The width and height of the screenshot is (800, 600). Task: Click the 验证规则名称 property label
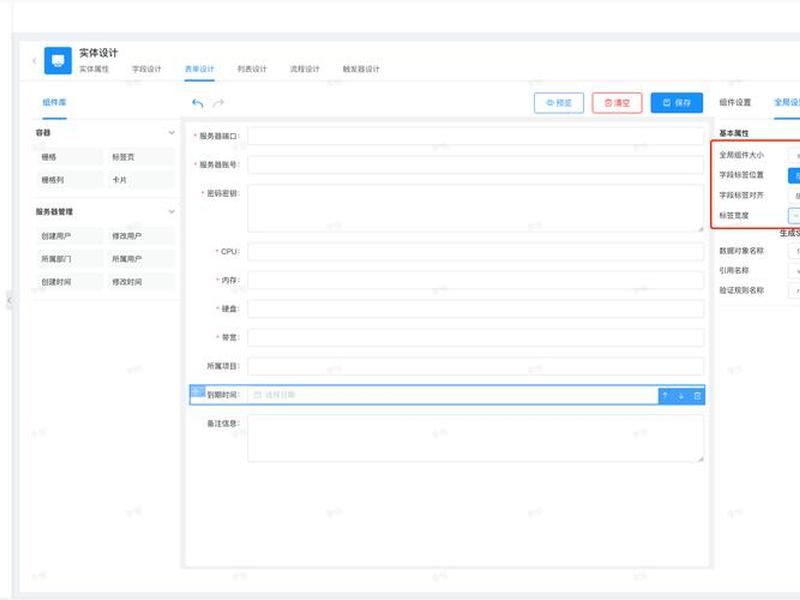[x=741, y=290]
